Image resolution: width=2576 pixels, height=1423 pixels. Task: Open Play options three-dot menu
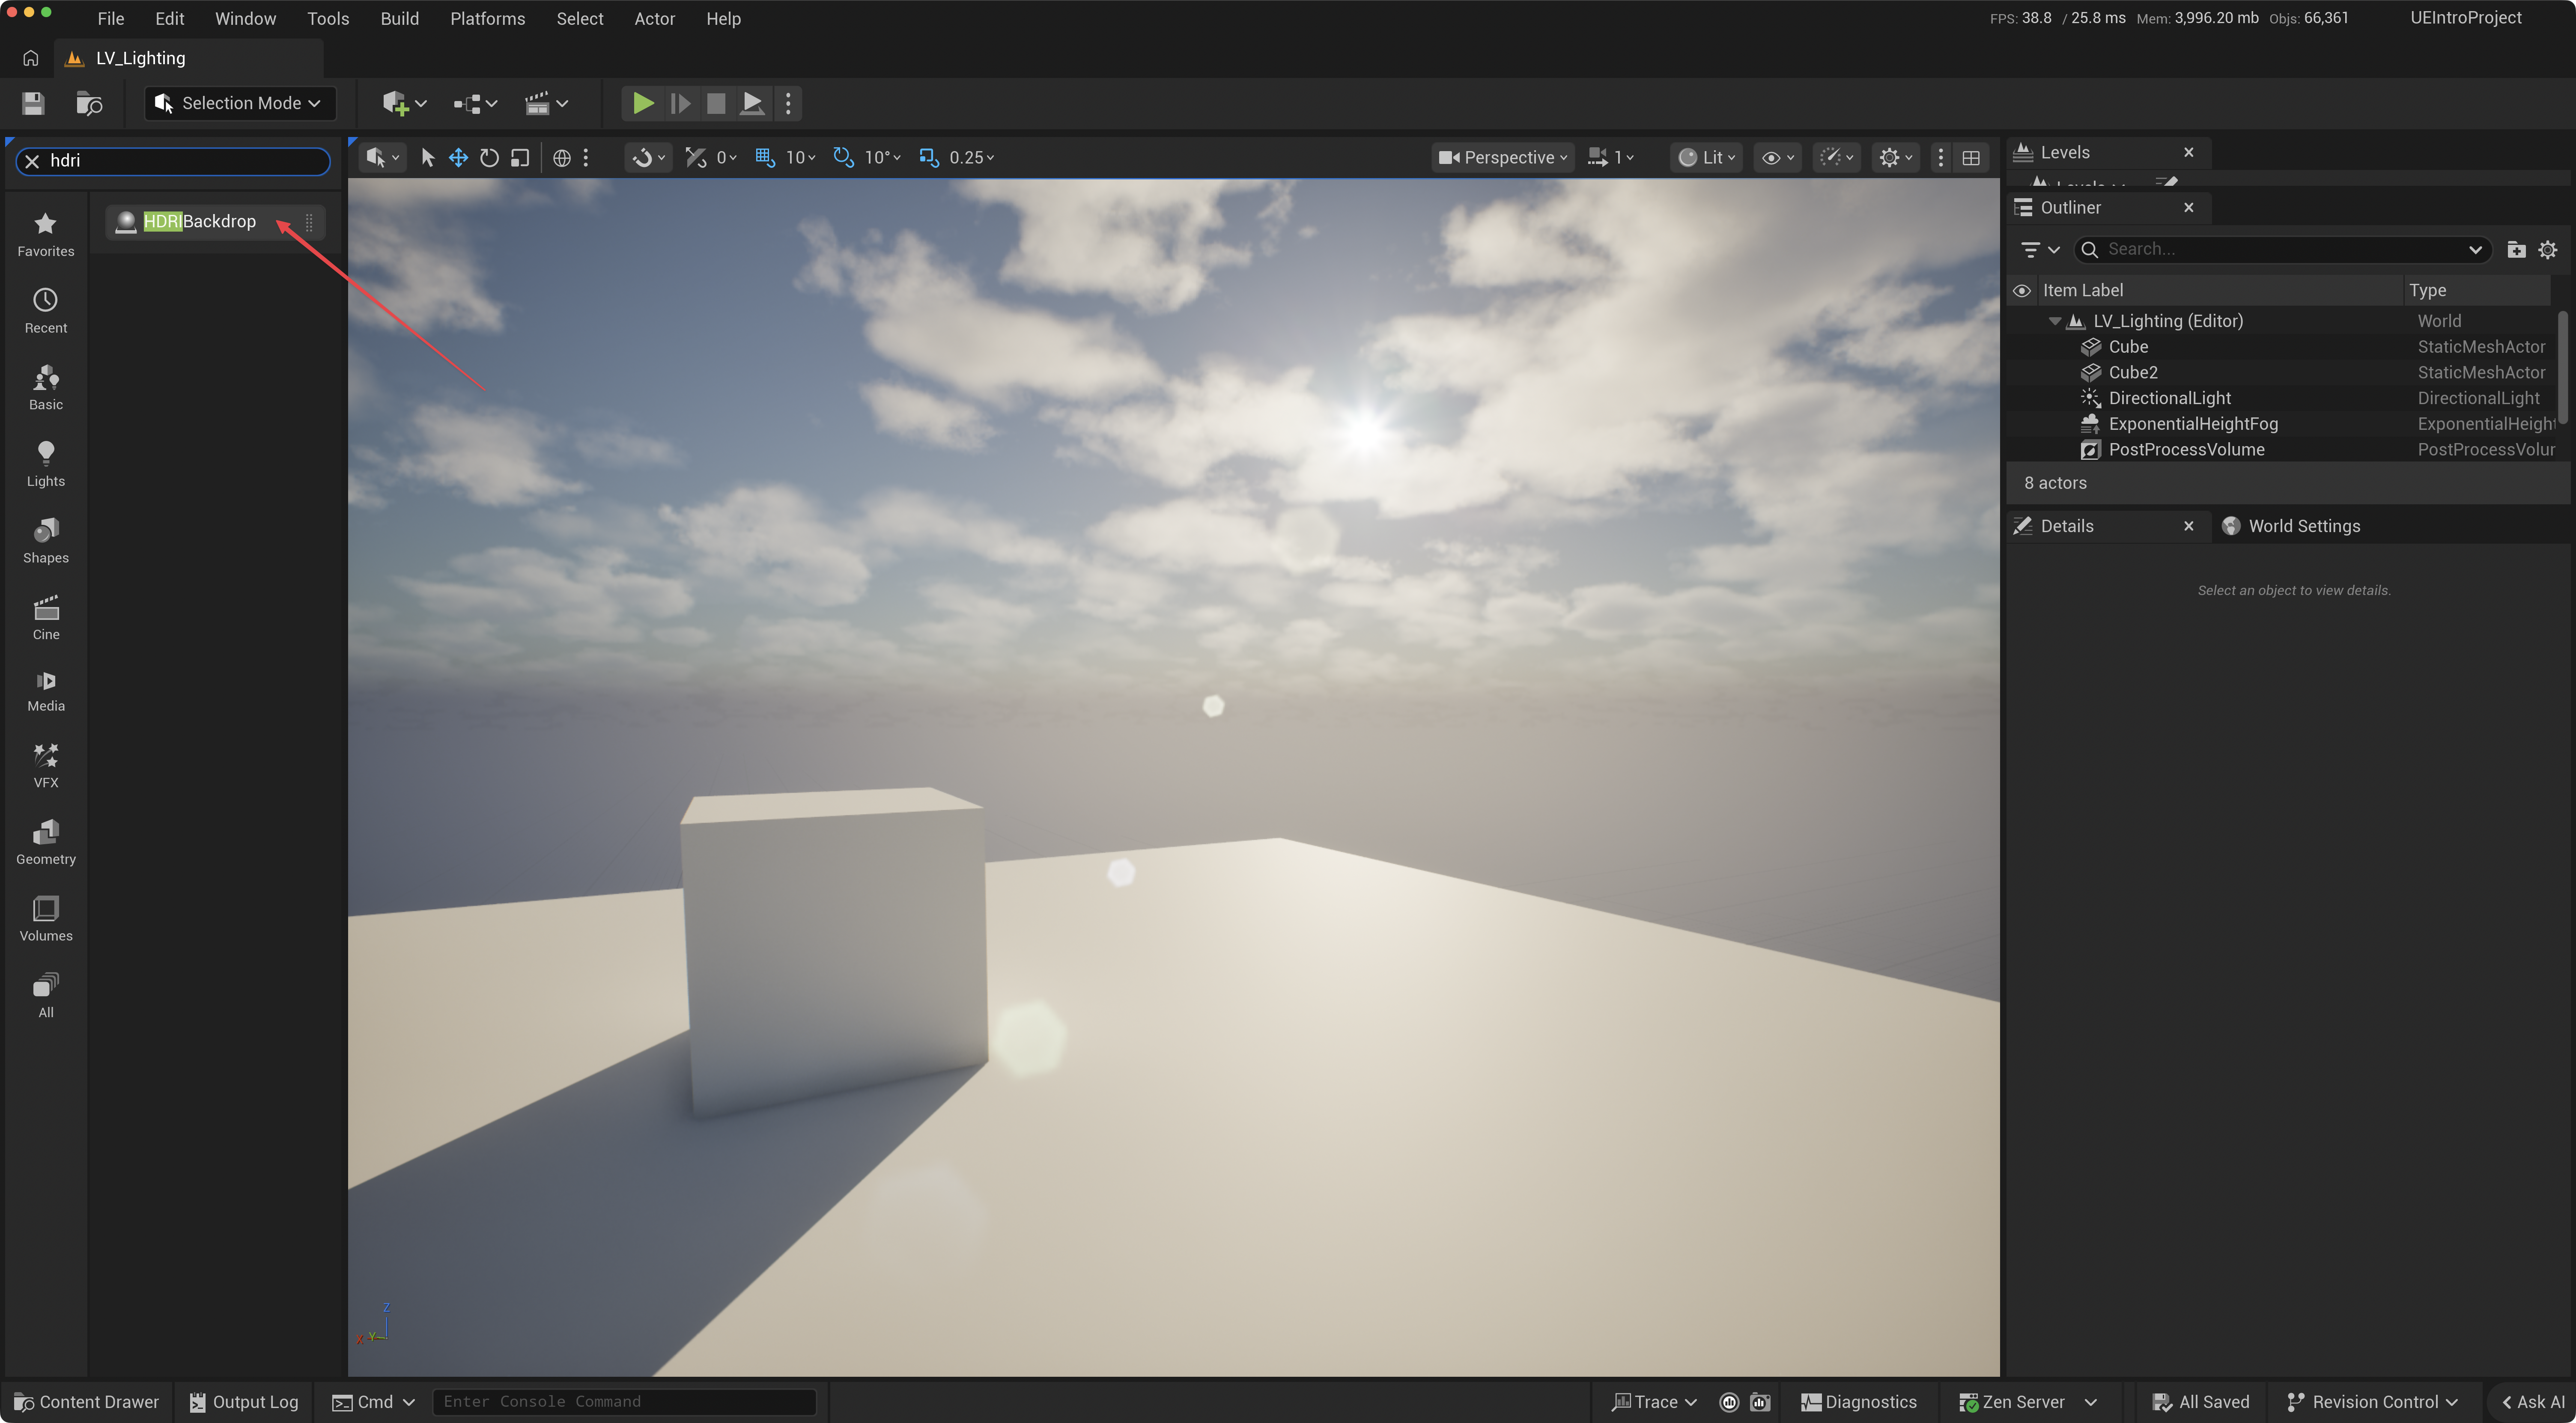[x=788, y=103]
